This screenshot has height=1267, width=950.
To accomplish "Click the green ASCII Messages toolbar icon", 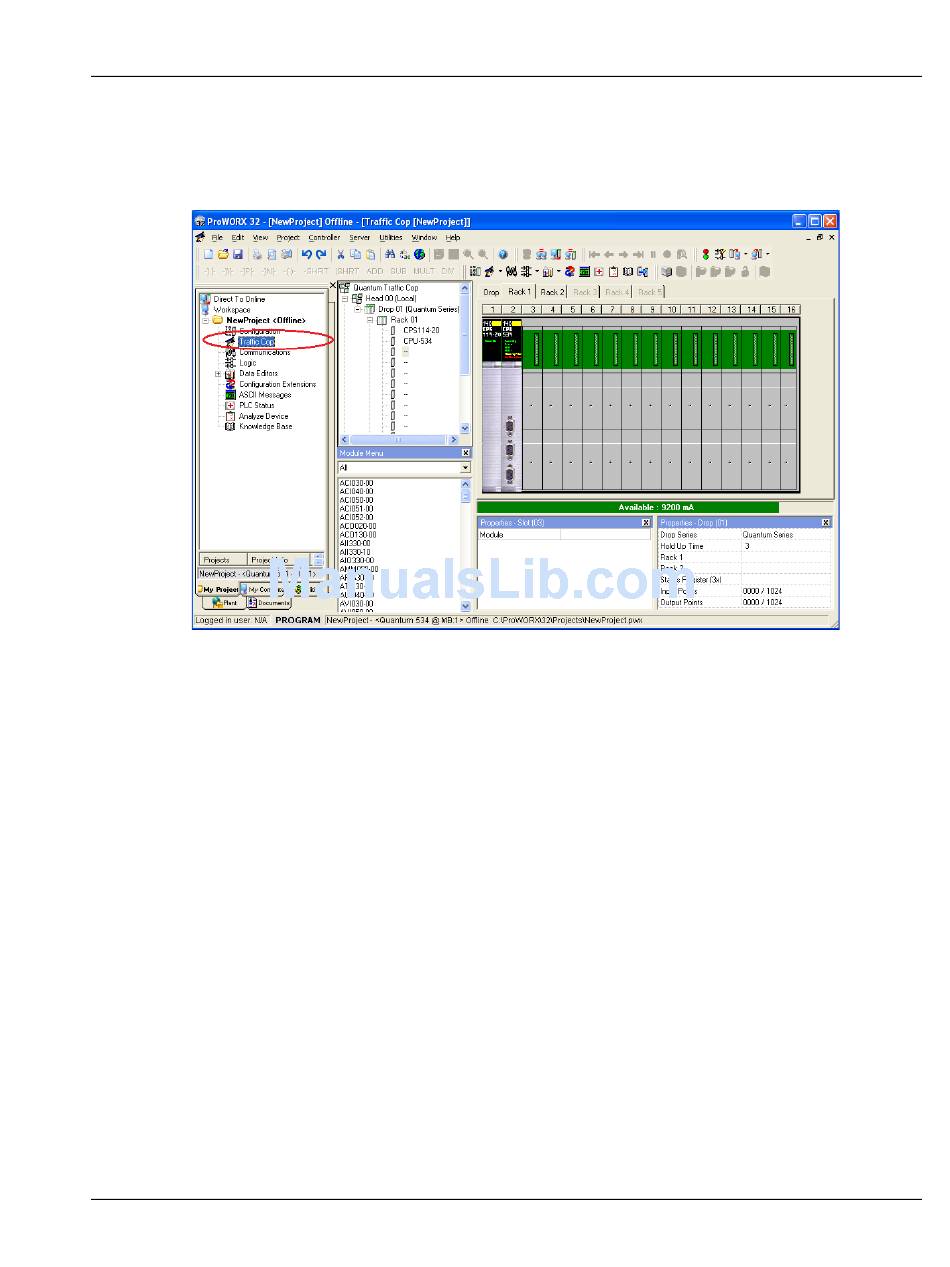I will tap(584, 271).
